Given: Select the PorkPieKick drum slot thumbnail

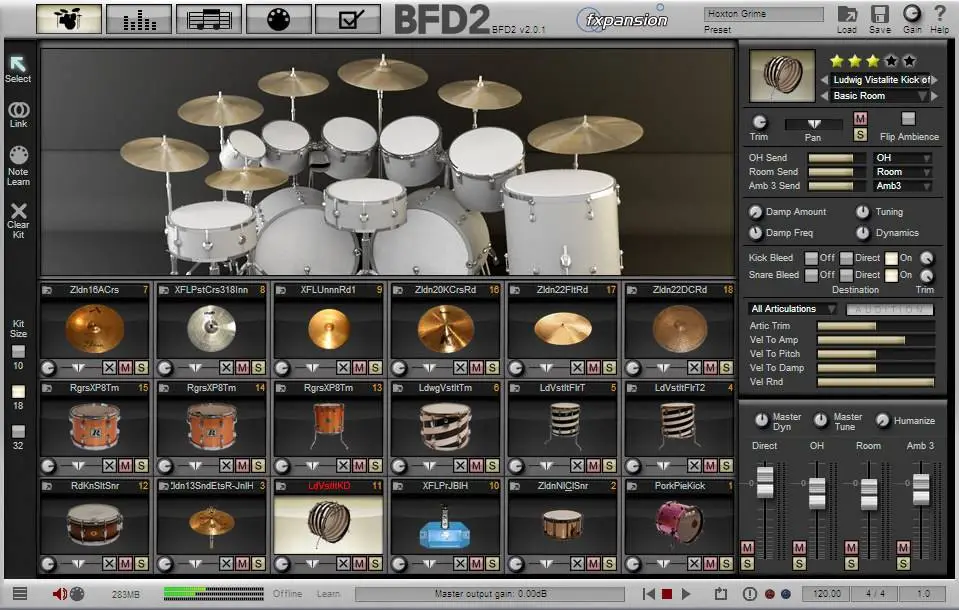Looking at the screenshot, I should click(679, 523).
